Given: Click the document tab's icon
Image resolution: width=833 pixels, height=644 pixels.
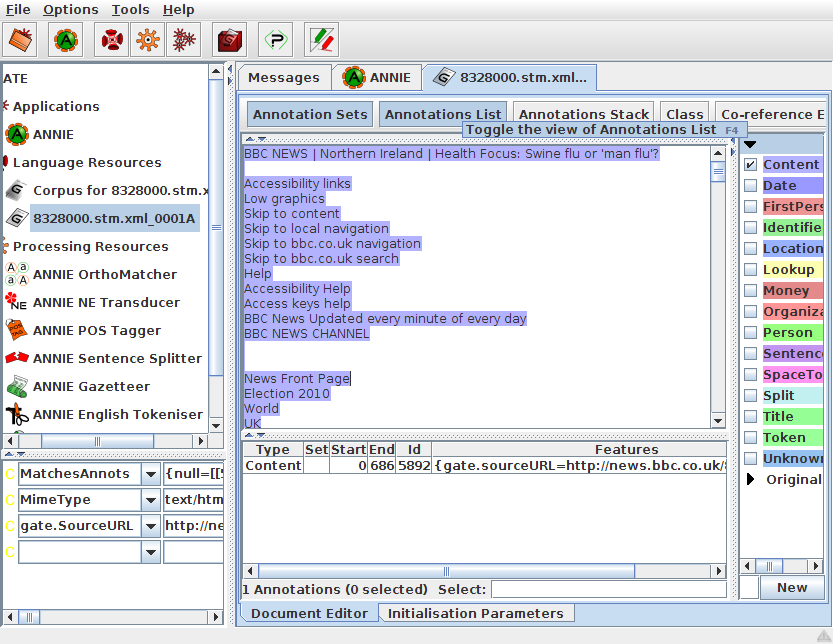Looking at the screenshot, I should click(444, 78).
